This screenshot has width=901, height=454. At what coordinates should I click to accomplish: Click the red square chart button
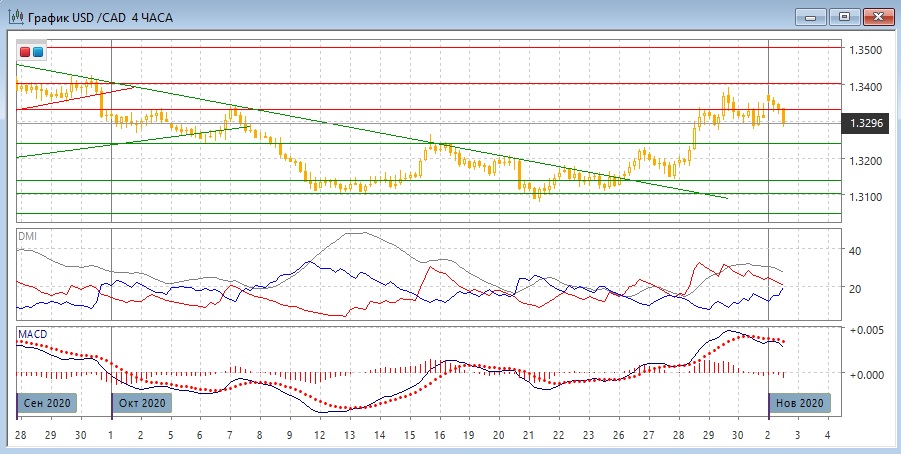(x=26, y=51)
